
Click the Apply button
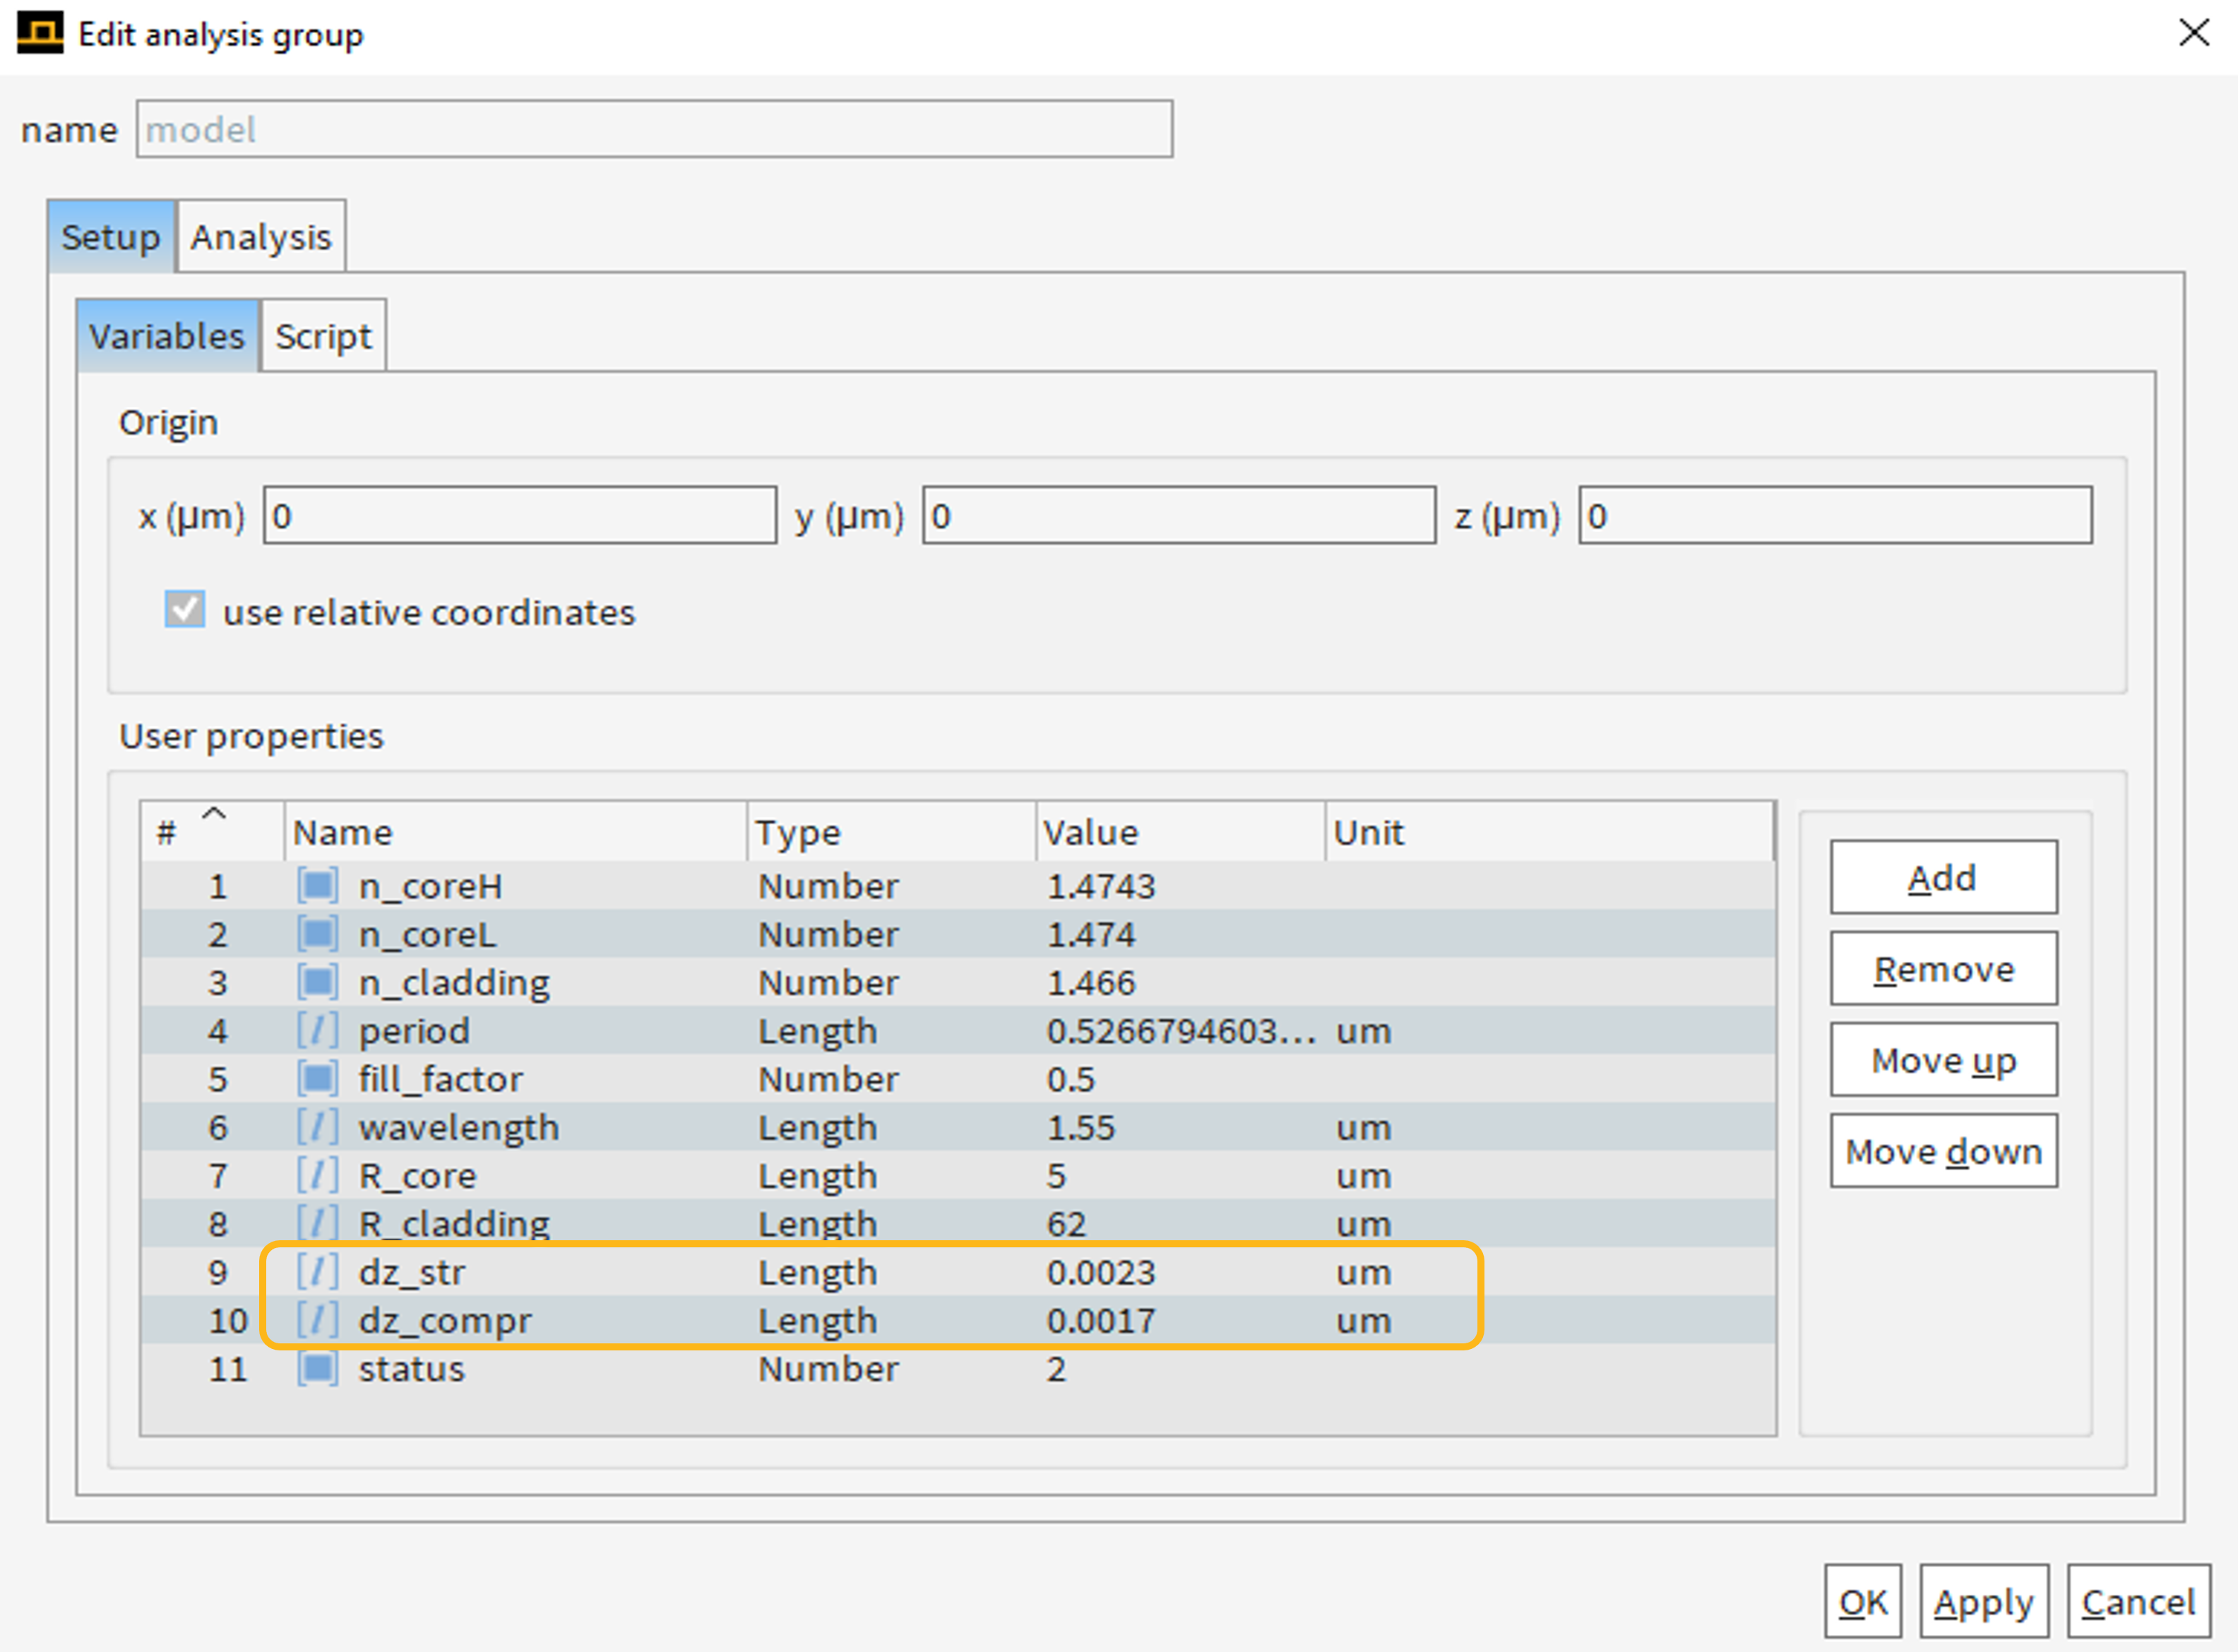[x=1984, y=1602]
